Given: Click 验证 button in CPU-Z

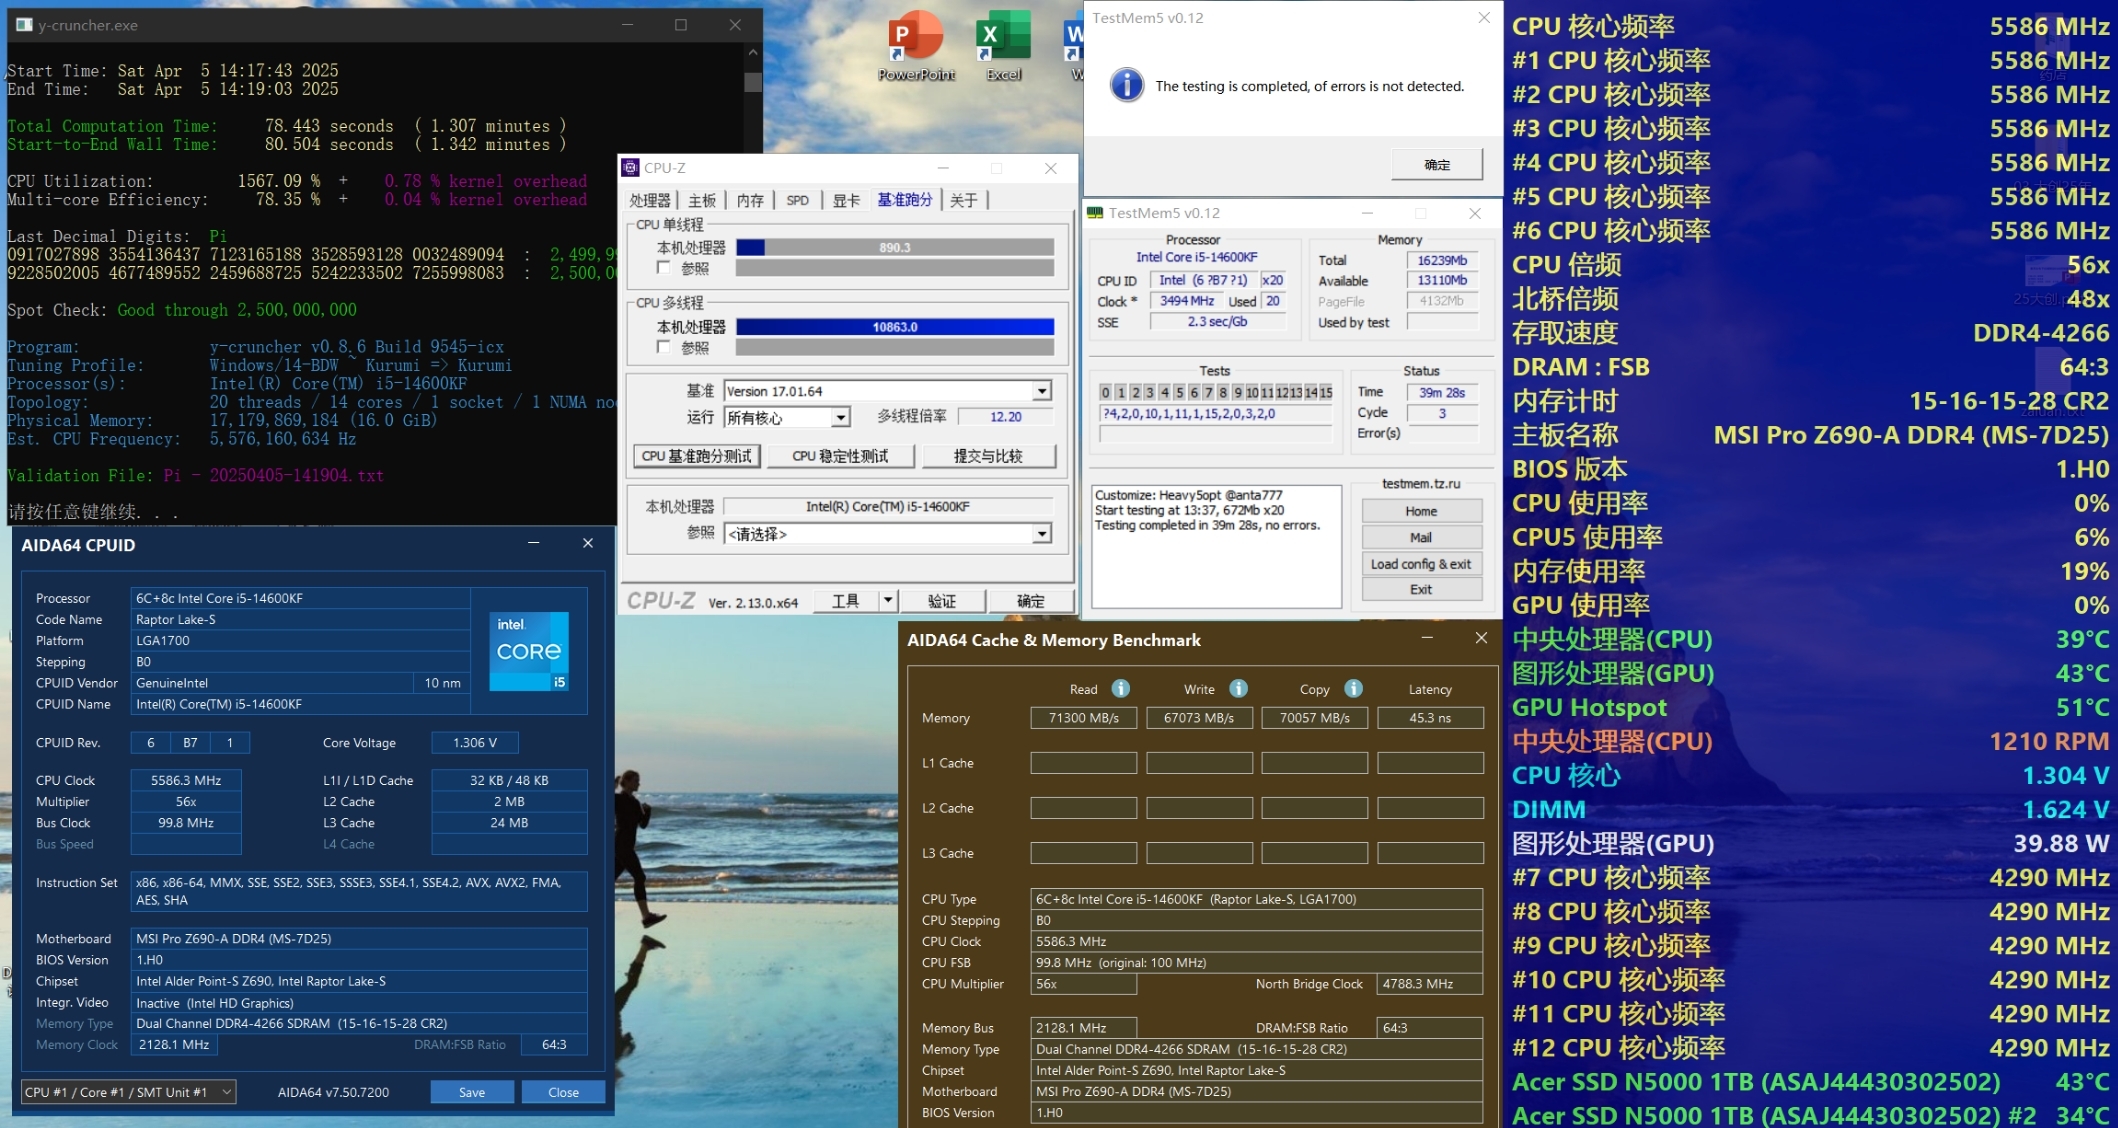Looking at the screenshot, I should (942, 601).
